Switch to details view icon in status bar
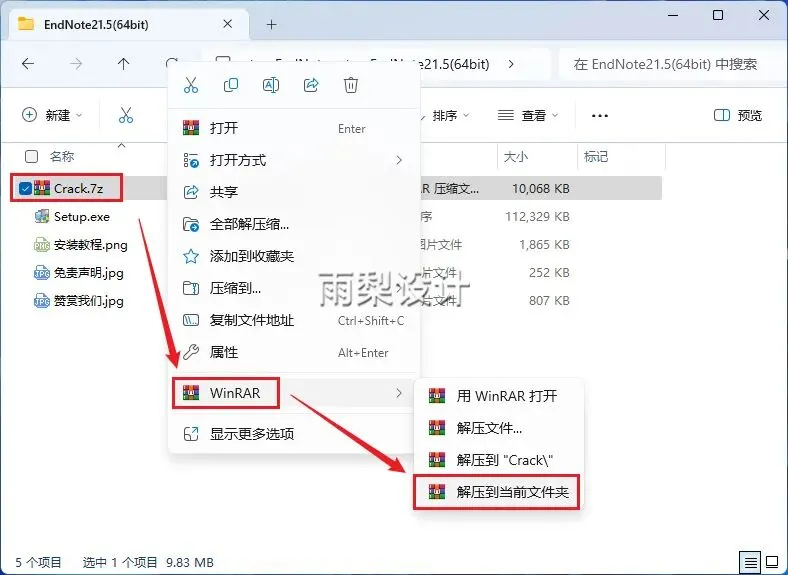This screenshot has width=788, height=575. (750, 561)
